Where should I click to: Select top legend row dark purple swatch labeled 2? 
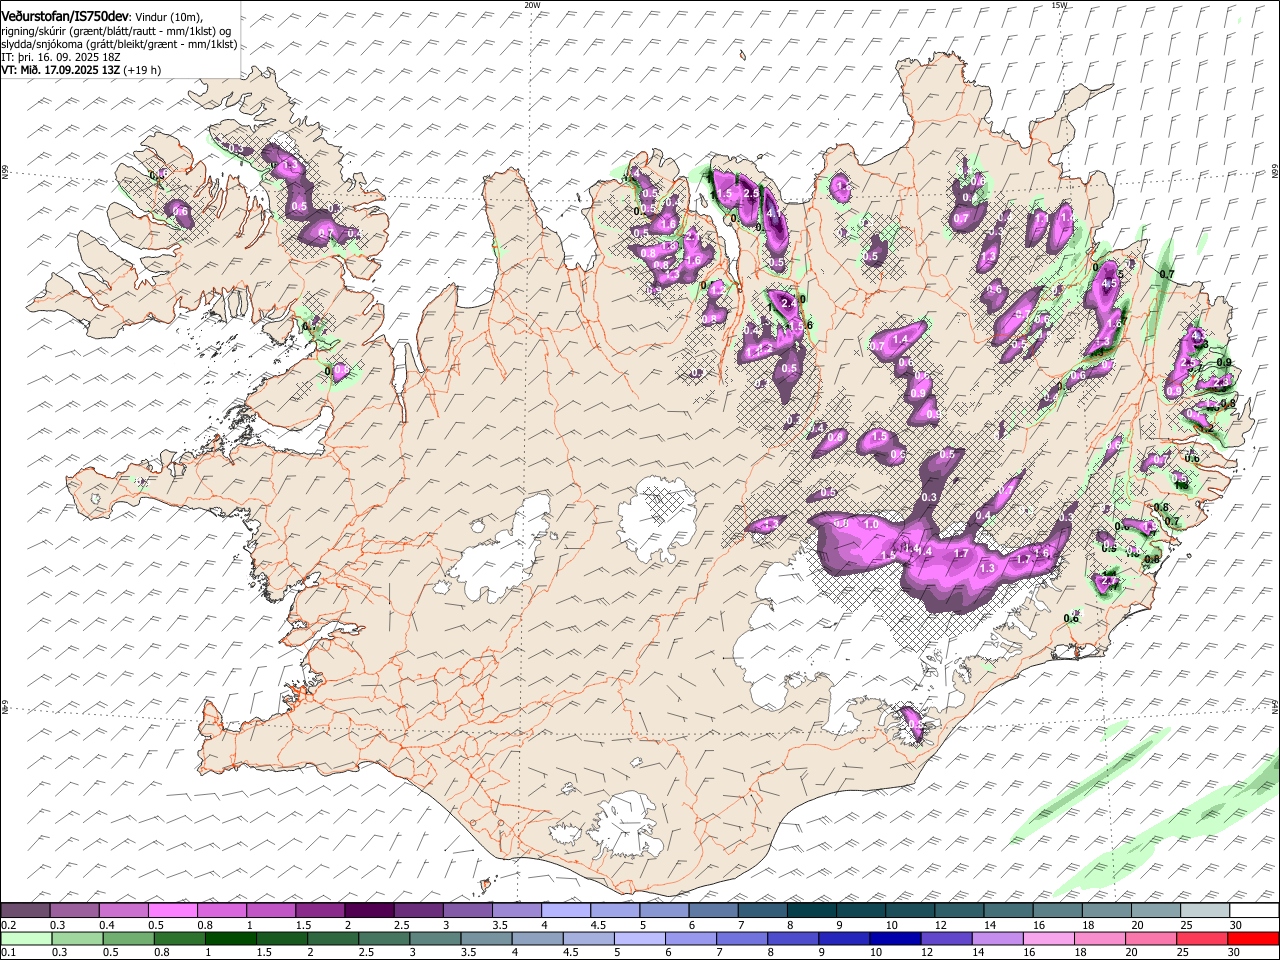(368, 910)
